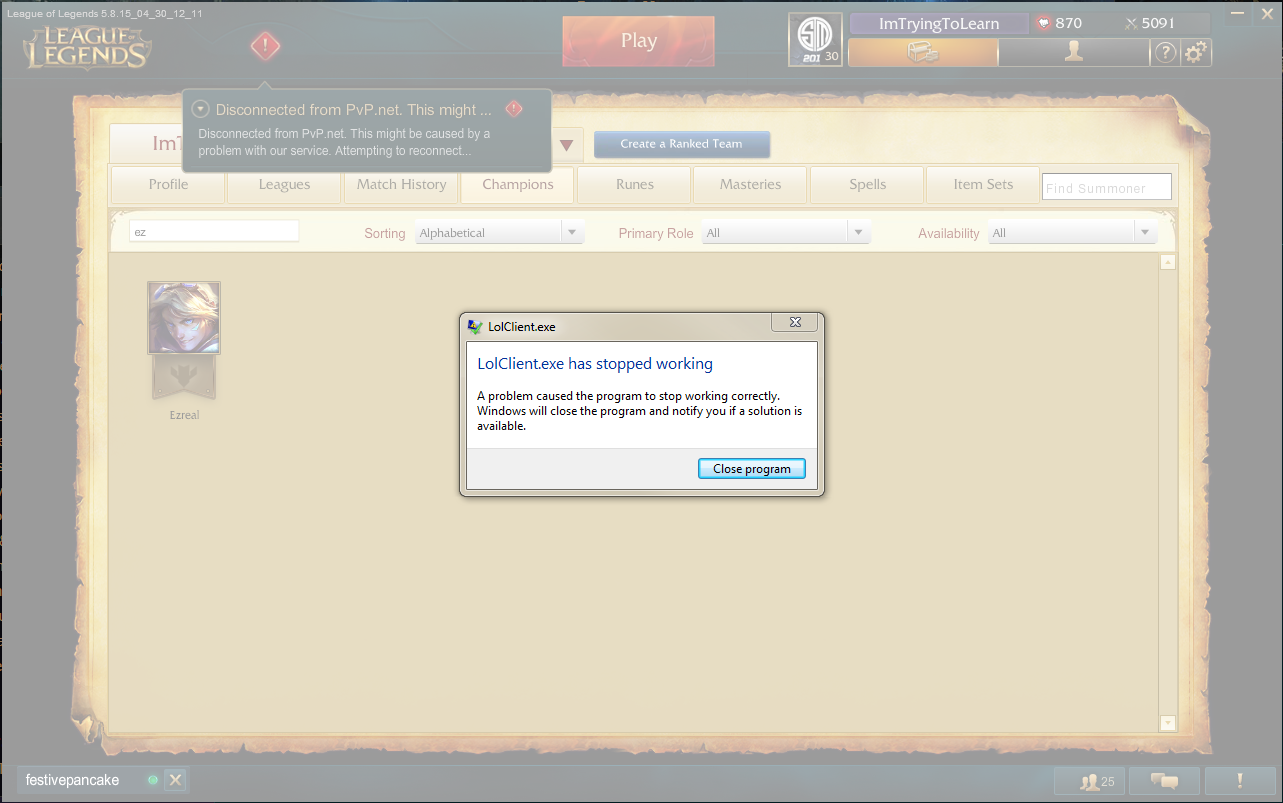Close the festivepancake chat tab
This screenshot has width=1283, height=803.
[x=175, y=780]
